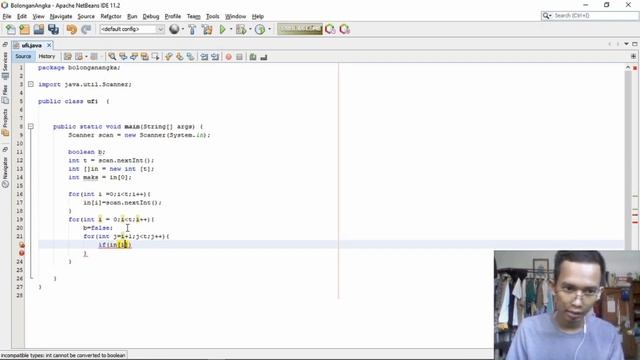The width and height of the screenshot is (640, 360).
Task: Build the project with hammer icon
Action: pyautogui.click(x=192, y=29)
